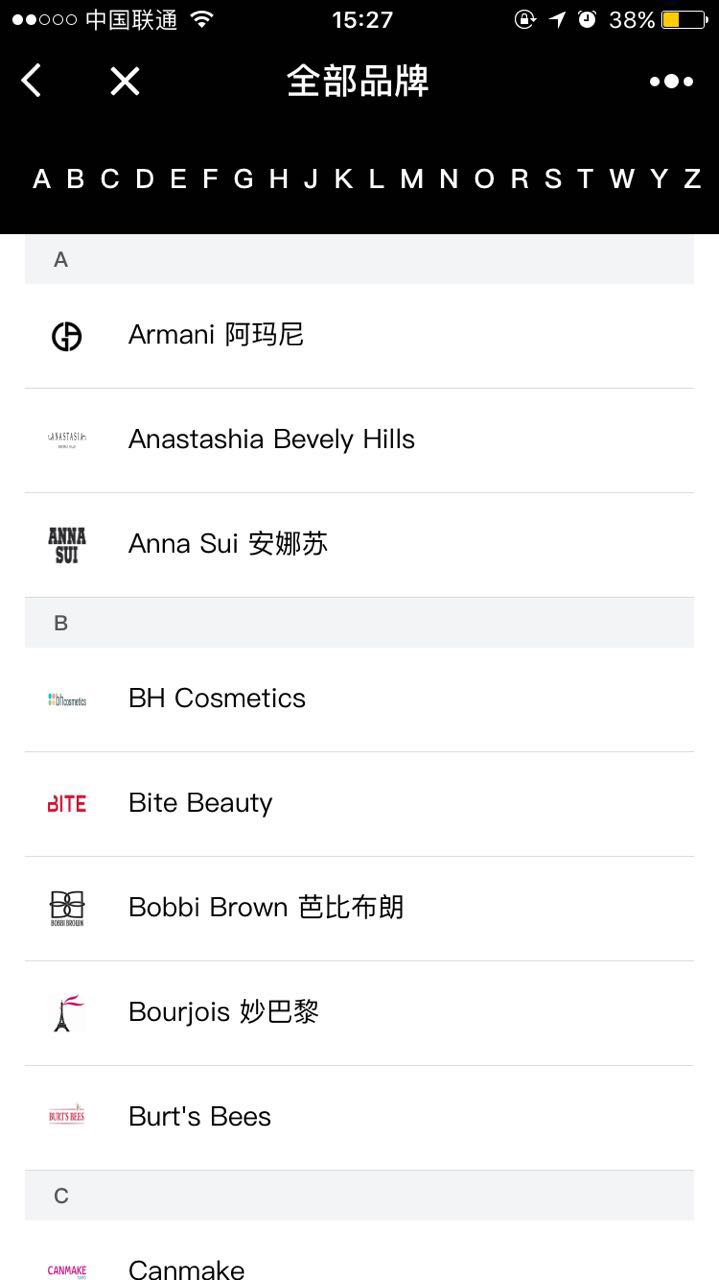Tap the back arrow icon

click(32, 81)
